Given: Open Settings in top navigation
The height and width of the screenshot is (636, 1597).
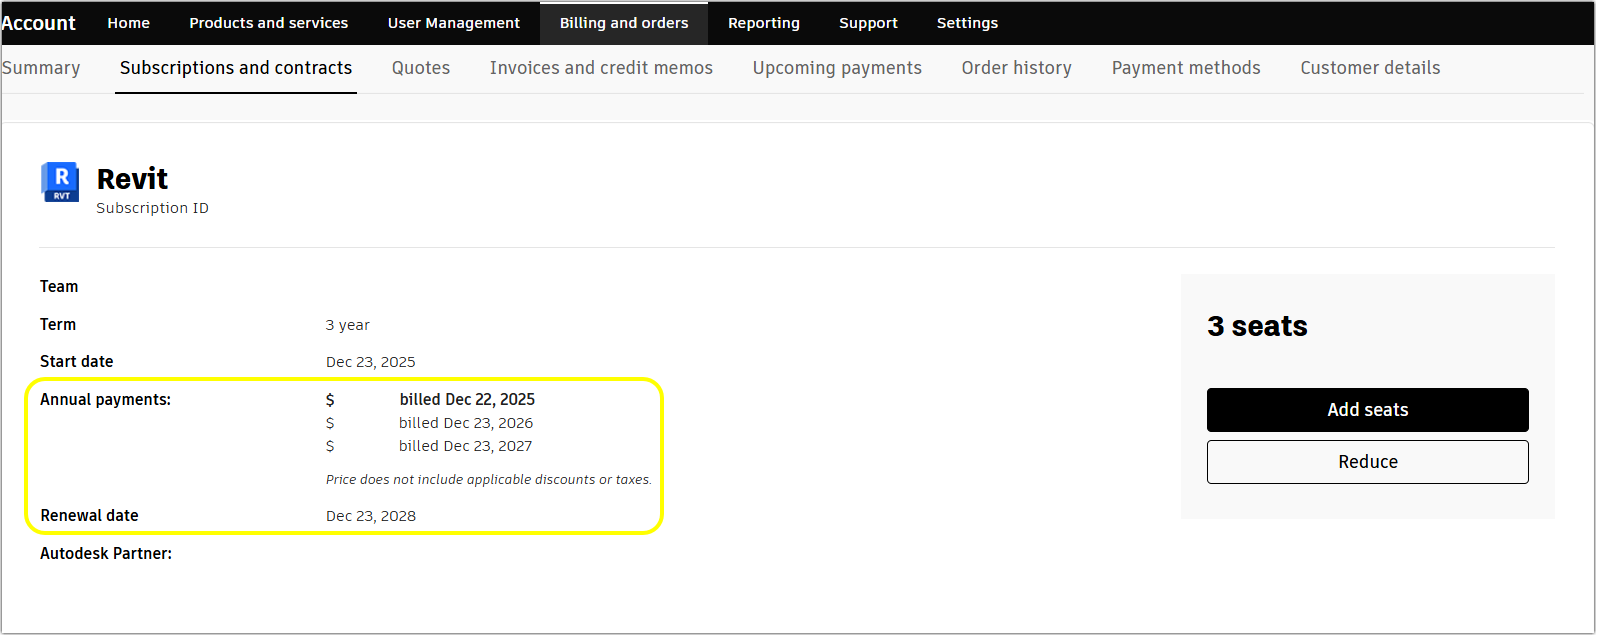Looking at the screenshot, I should coord(967,23).
